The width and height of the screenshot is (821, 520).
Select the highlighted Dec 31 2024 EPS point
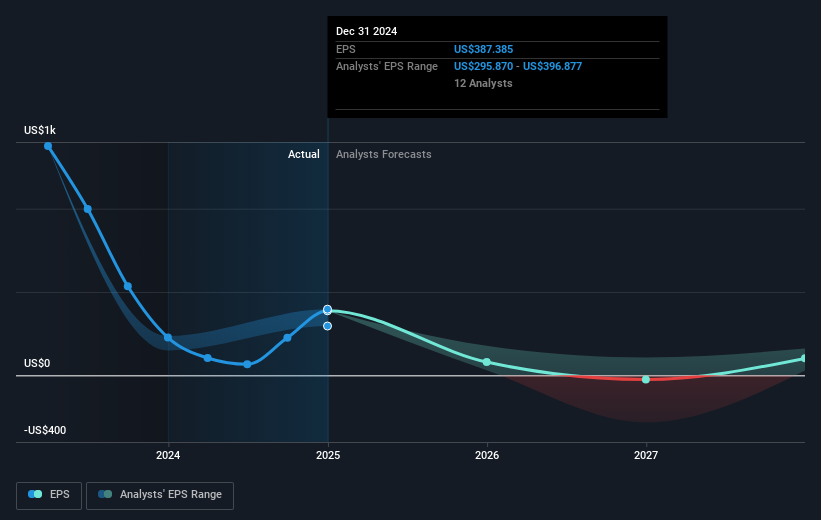(327, 310)
